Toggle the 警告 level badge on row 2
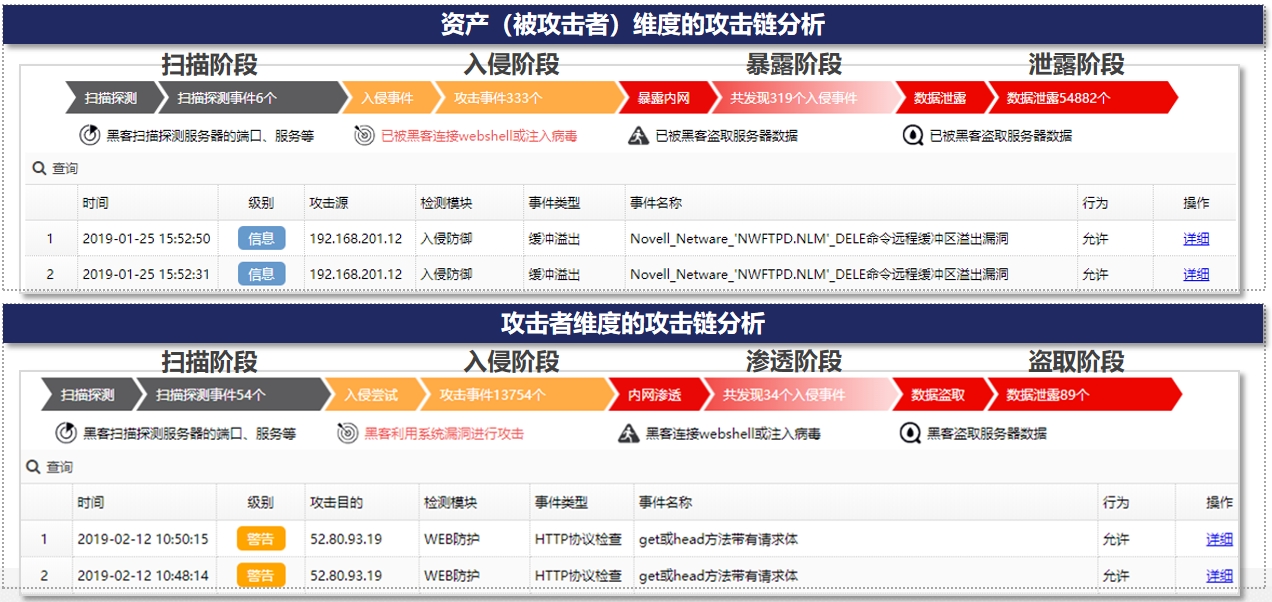This screenshot has height=602, width=1272. (x=263, y=575)
